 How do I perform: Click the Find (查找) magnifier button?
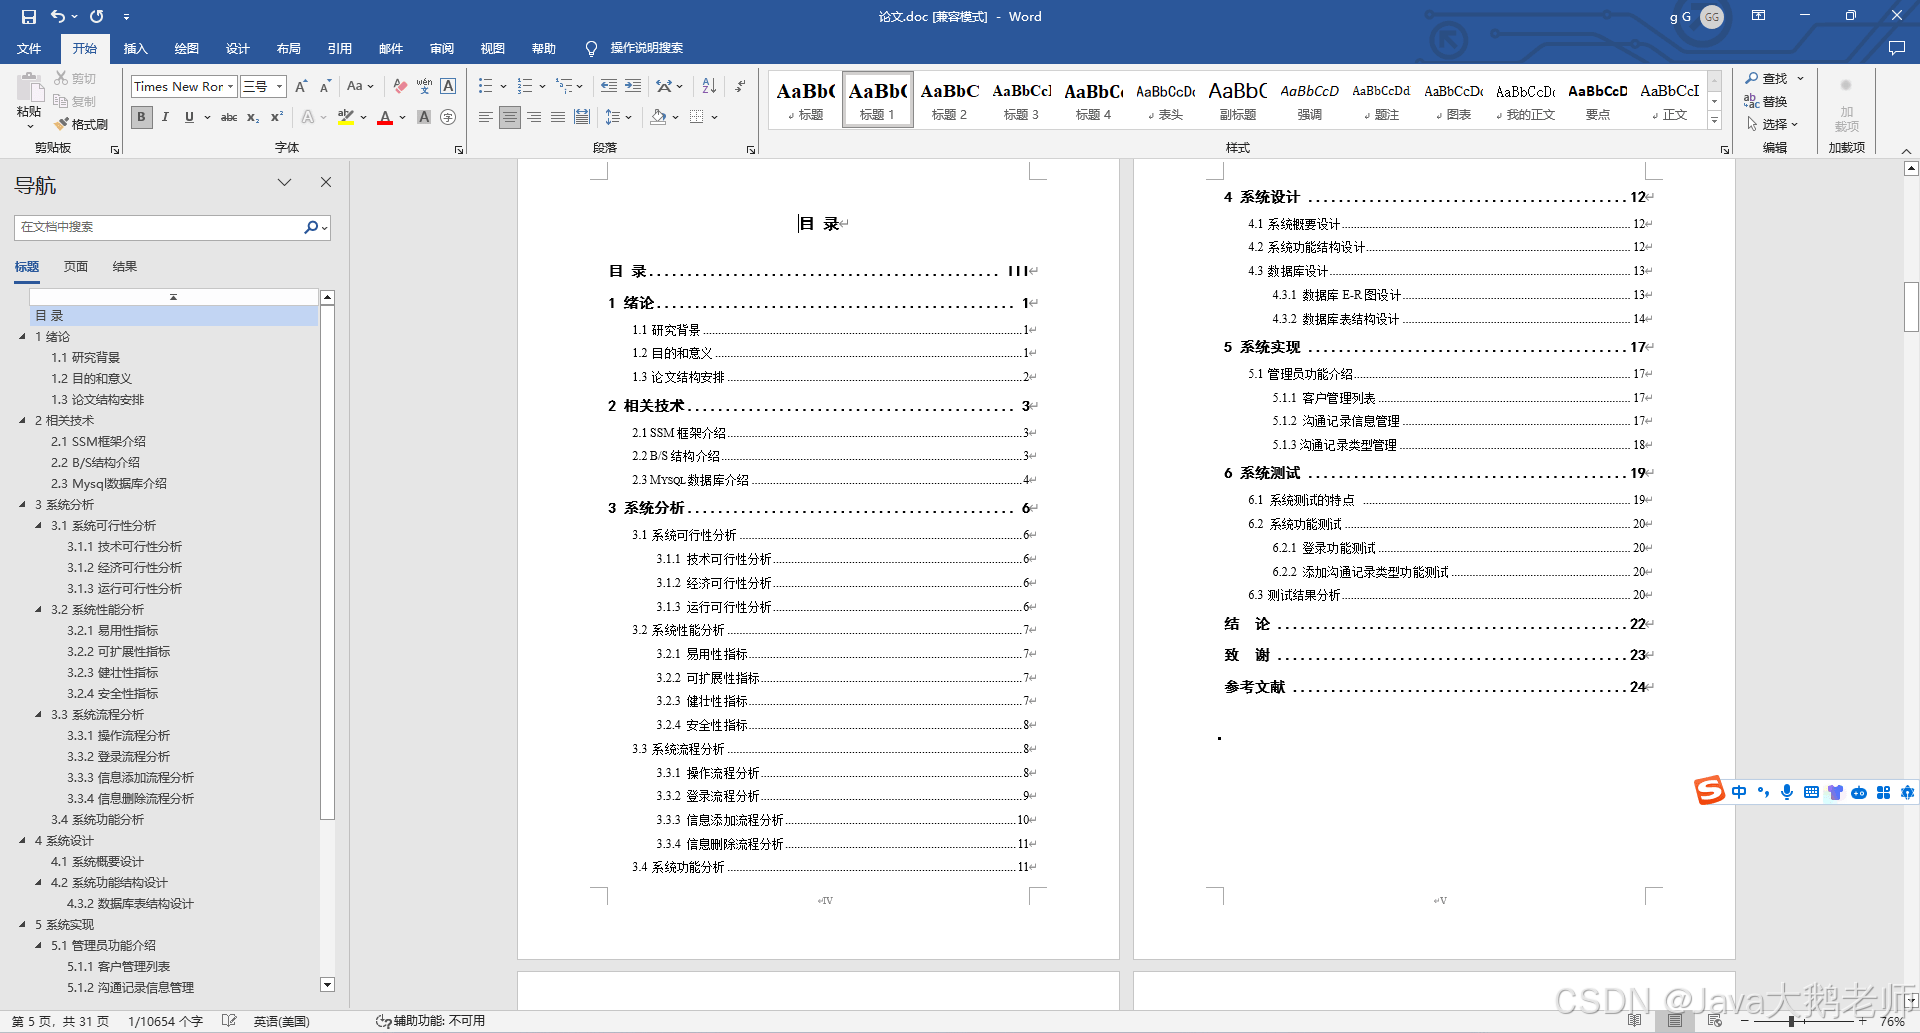pyautogui.click(x=1767, y=78)
